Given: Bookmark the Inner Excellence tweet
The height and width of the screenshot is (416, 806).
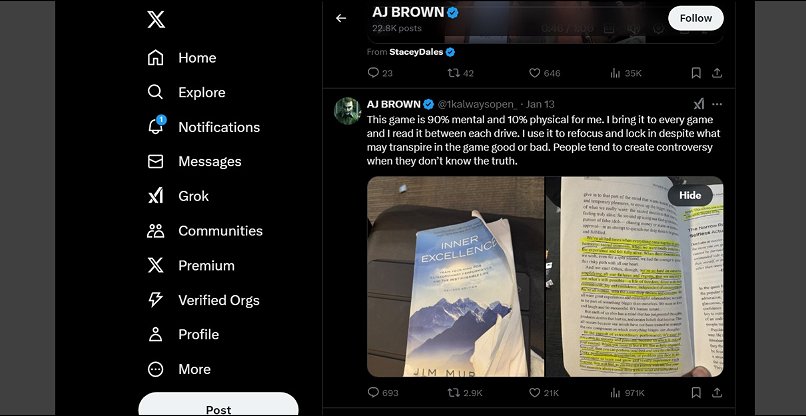Looking at the screenshot, I should click(696, 393).
